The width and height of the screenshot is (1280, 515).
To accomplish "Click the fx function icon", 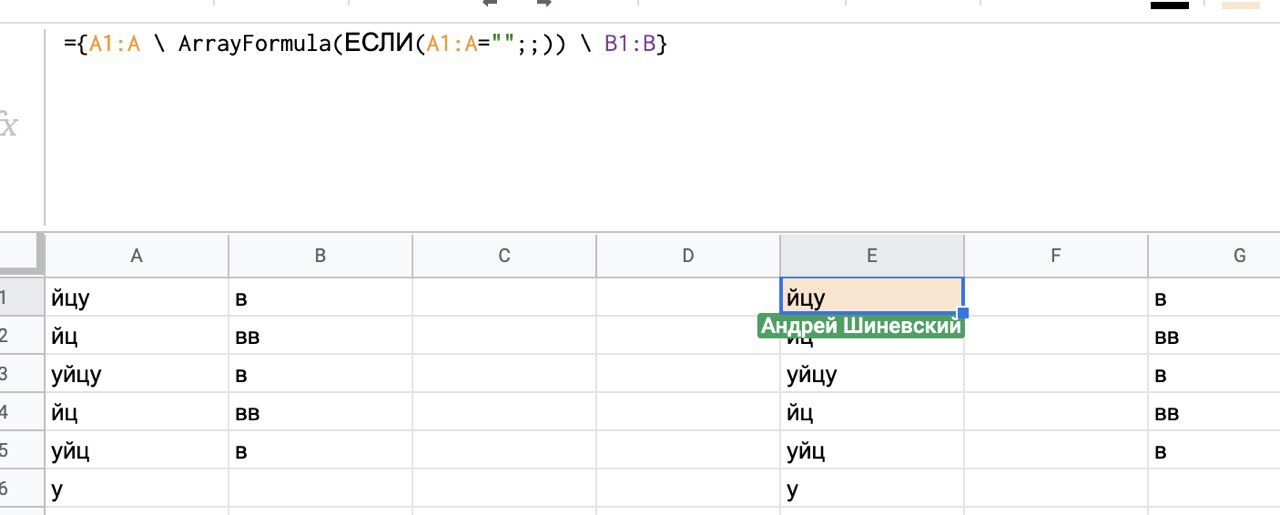I will click(x=10, y=128).
